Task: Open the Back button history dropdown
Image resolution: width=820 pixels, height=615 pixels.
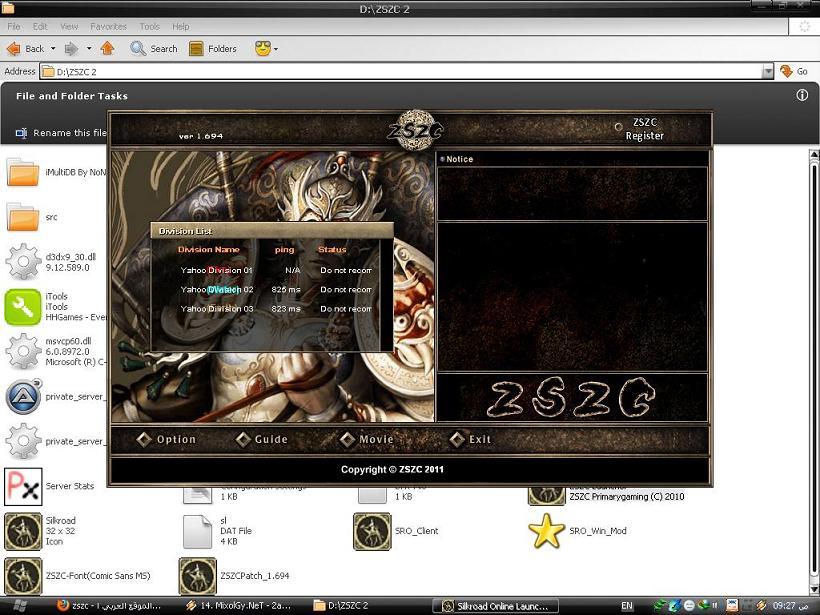Action: (53, 49)
